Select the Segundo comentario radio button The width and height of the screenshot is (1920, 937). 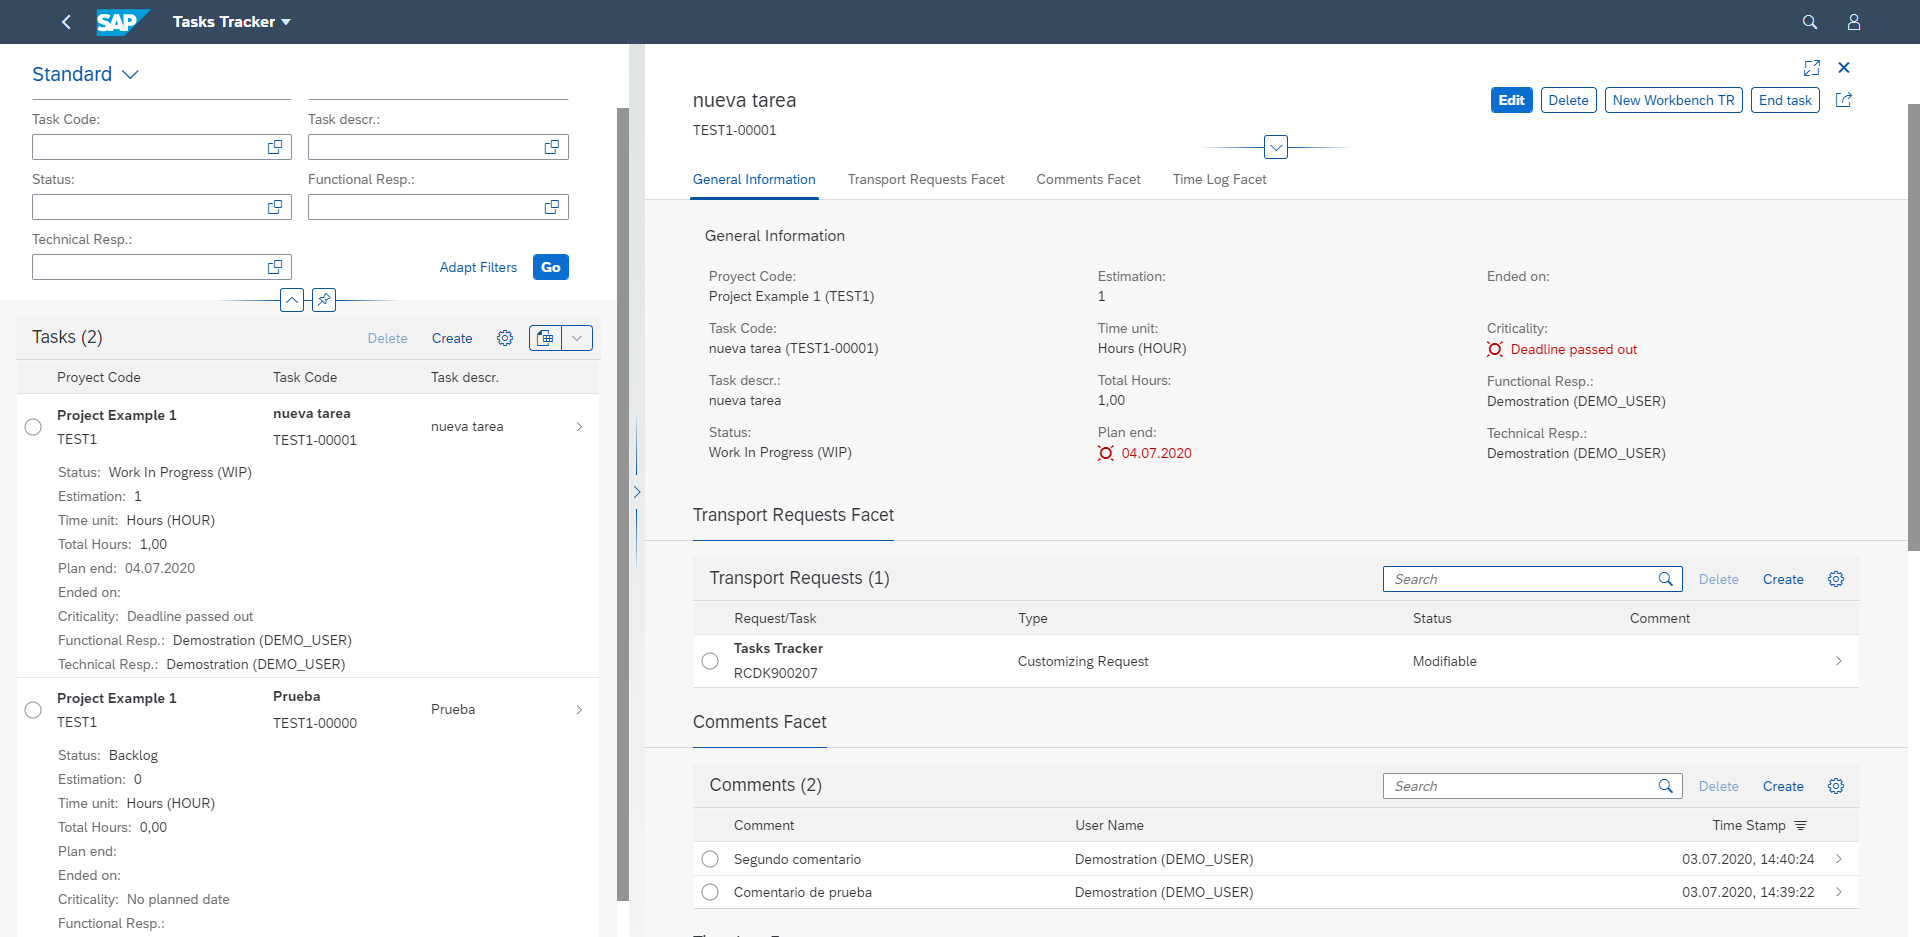(710, 859)
